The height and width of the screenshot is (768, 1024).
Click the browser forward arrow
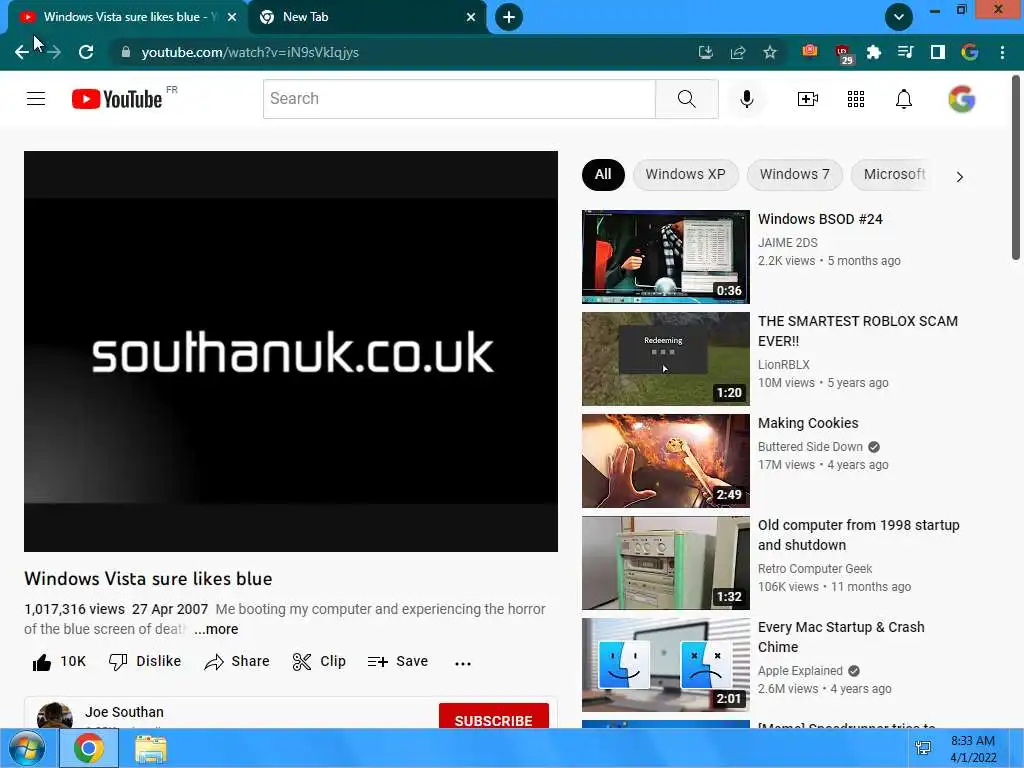click(54, 52)
